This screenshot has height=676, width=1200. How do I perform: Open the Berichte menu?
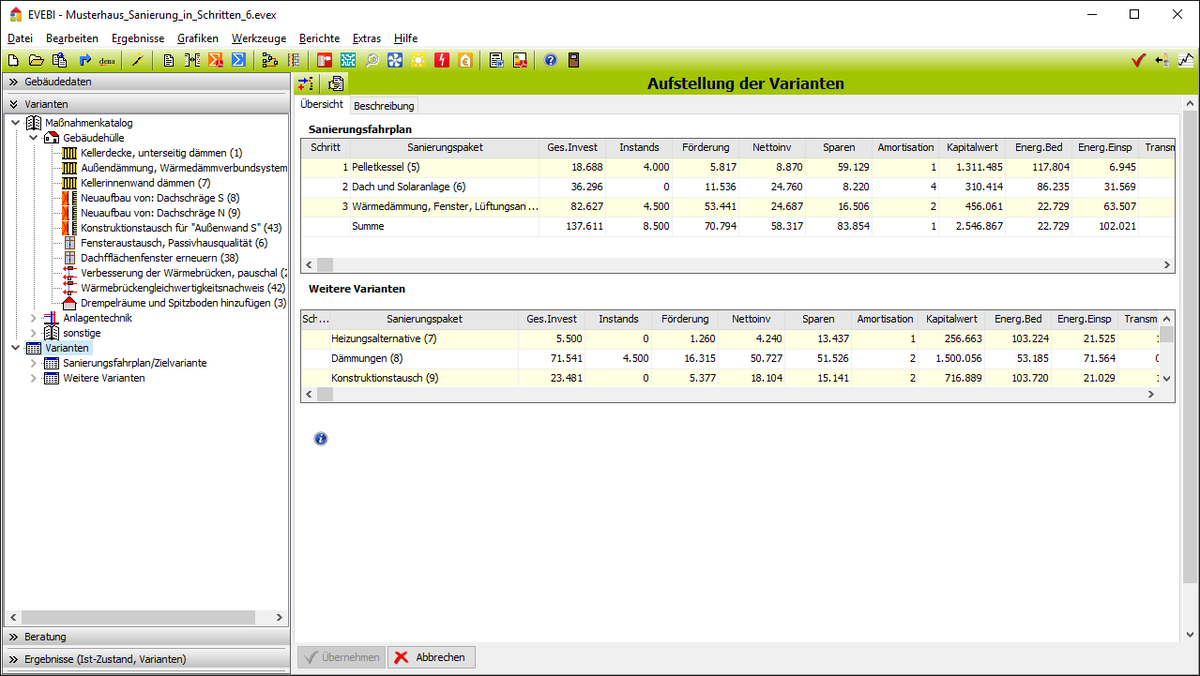point(320,38)
